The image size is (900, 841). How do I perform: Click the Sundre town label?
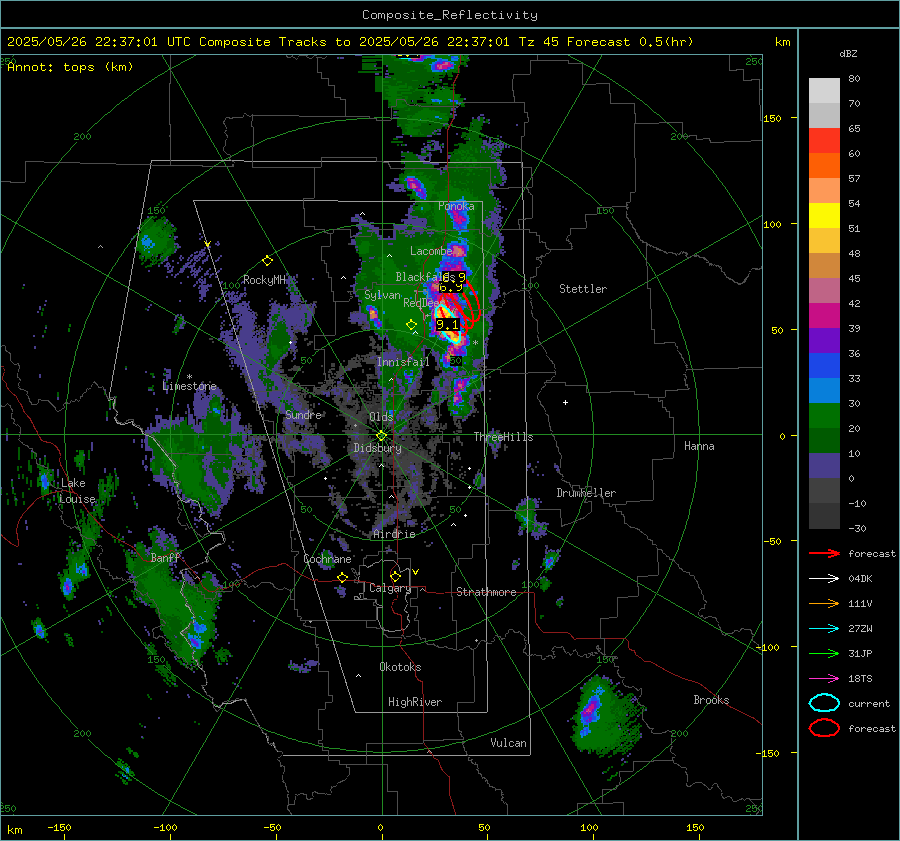(x=304, y=414)
